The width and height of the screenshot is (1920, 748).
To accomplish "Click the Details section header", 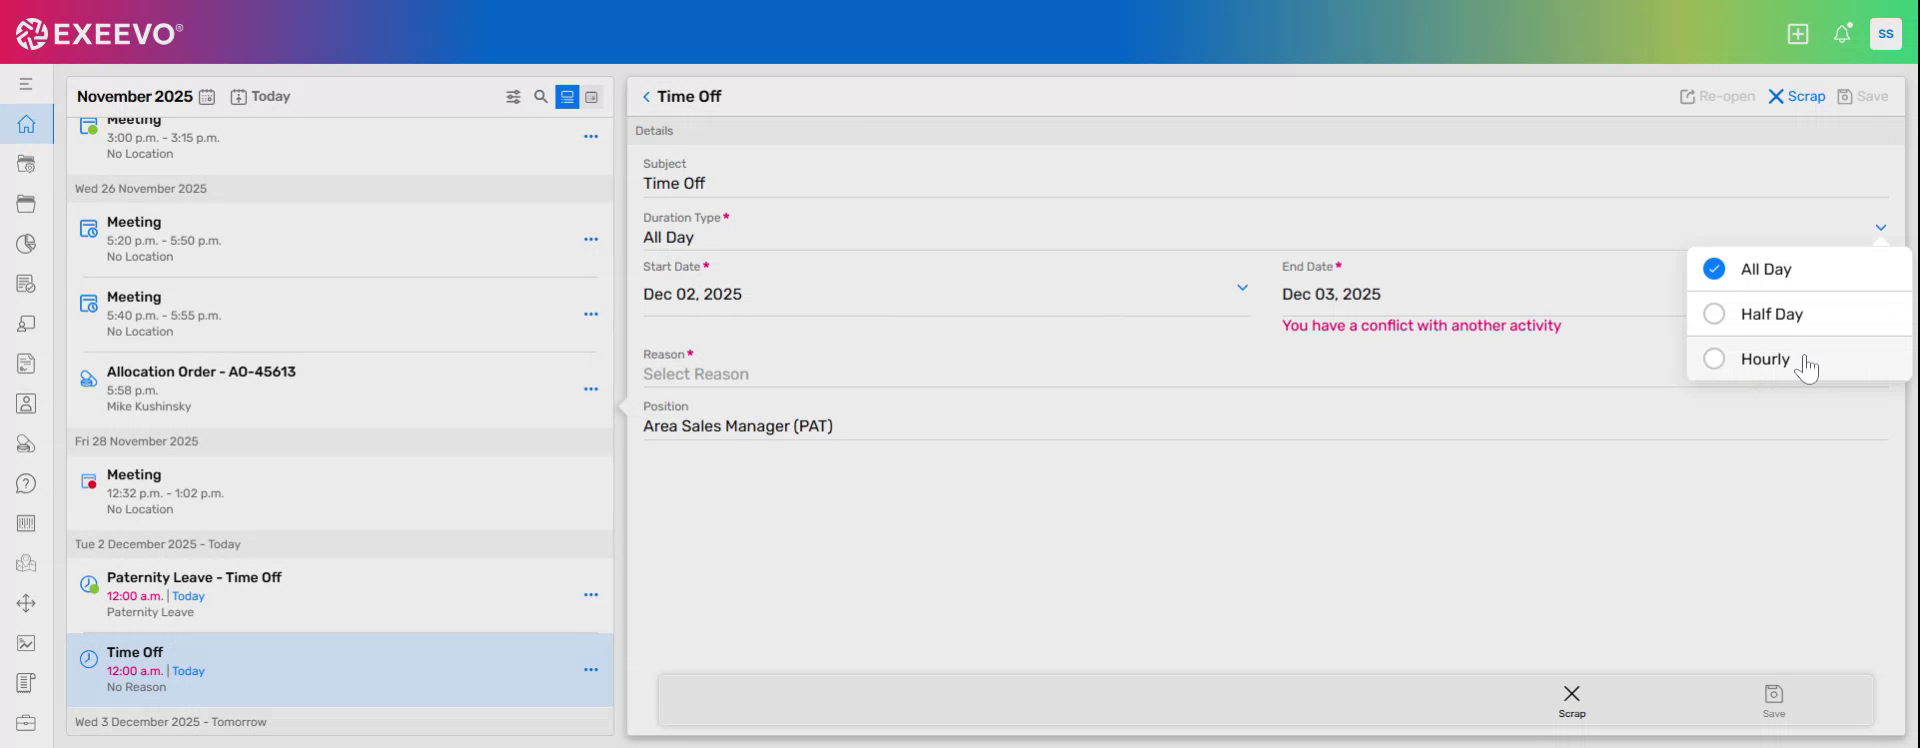I will click(x=1266, y=131).
